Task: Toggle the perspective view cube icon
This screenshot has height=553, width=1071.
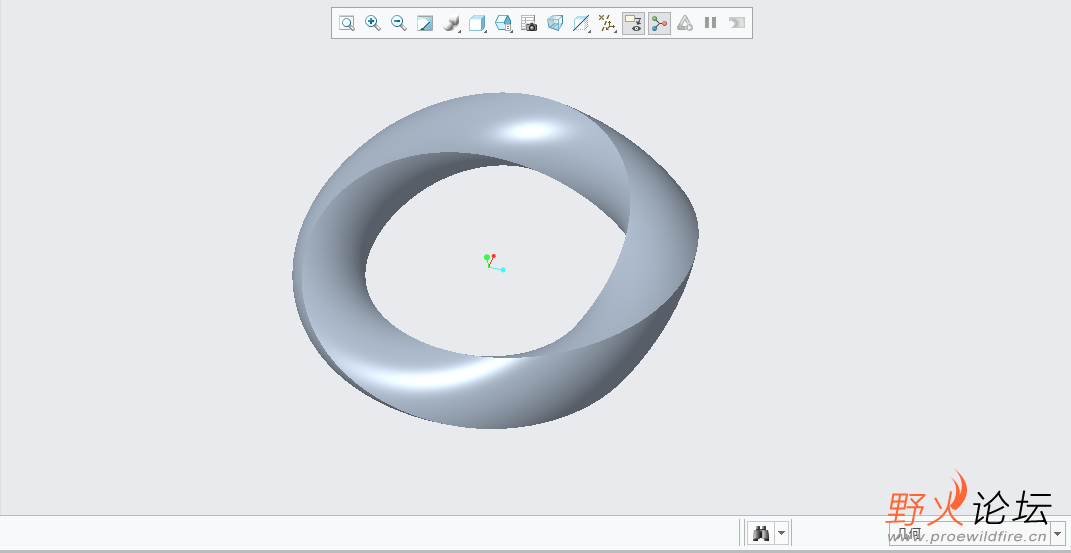Action: 555,23
